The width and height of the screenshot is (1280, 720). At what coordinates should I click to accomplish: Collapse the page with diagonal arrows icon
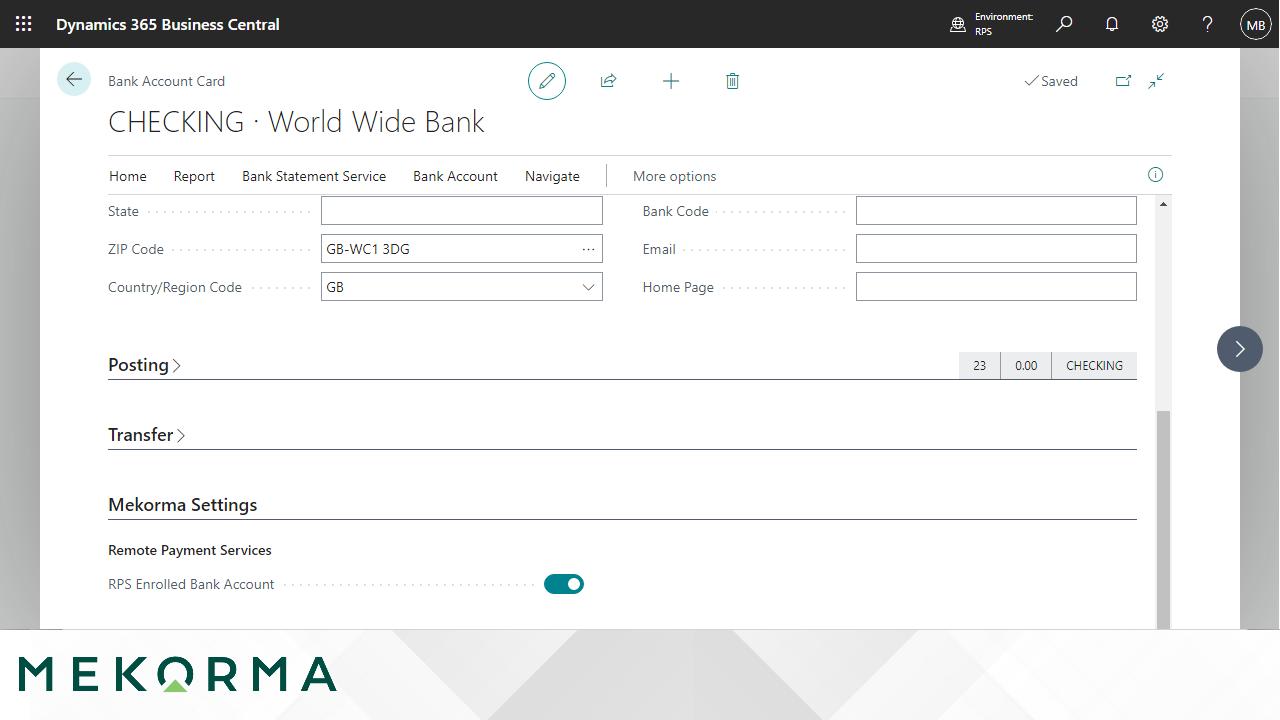(x=1156, y=81)
